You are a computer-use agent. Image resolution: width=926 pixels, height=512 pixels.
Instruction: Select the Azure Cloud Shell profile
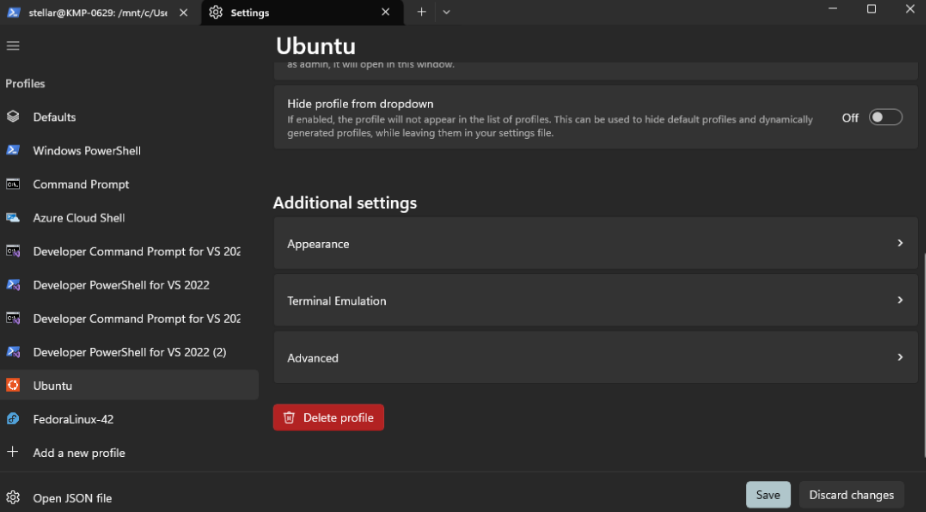click(129, 218)
